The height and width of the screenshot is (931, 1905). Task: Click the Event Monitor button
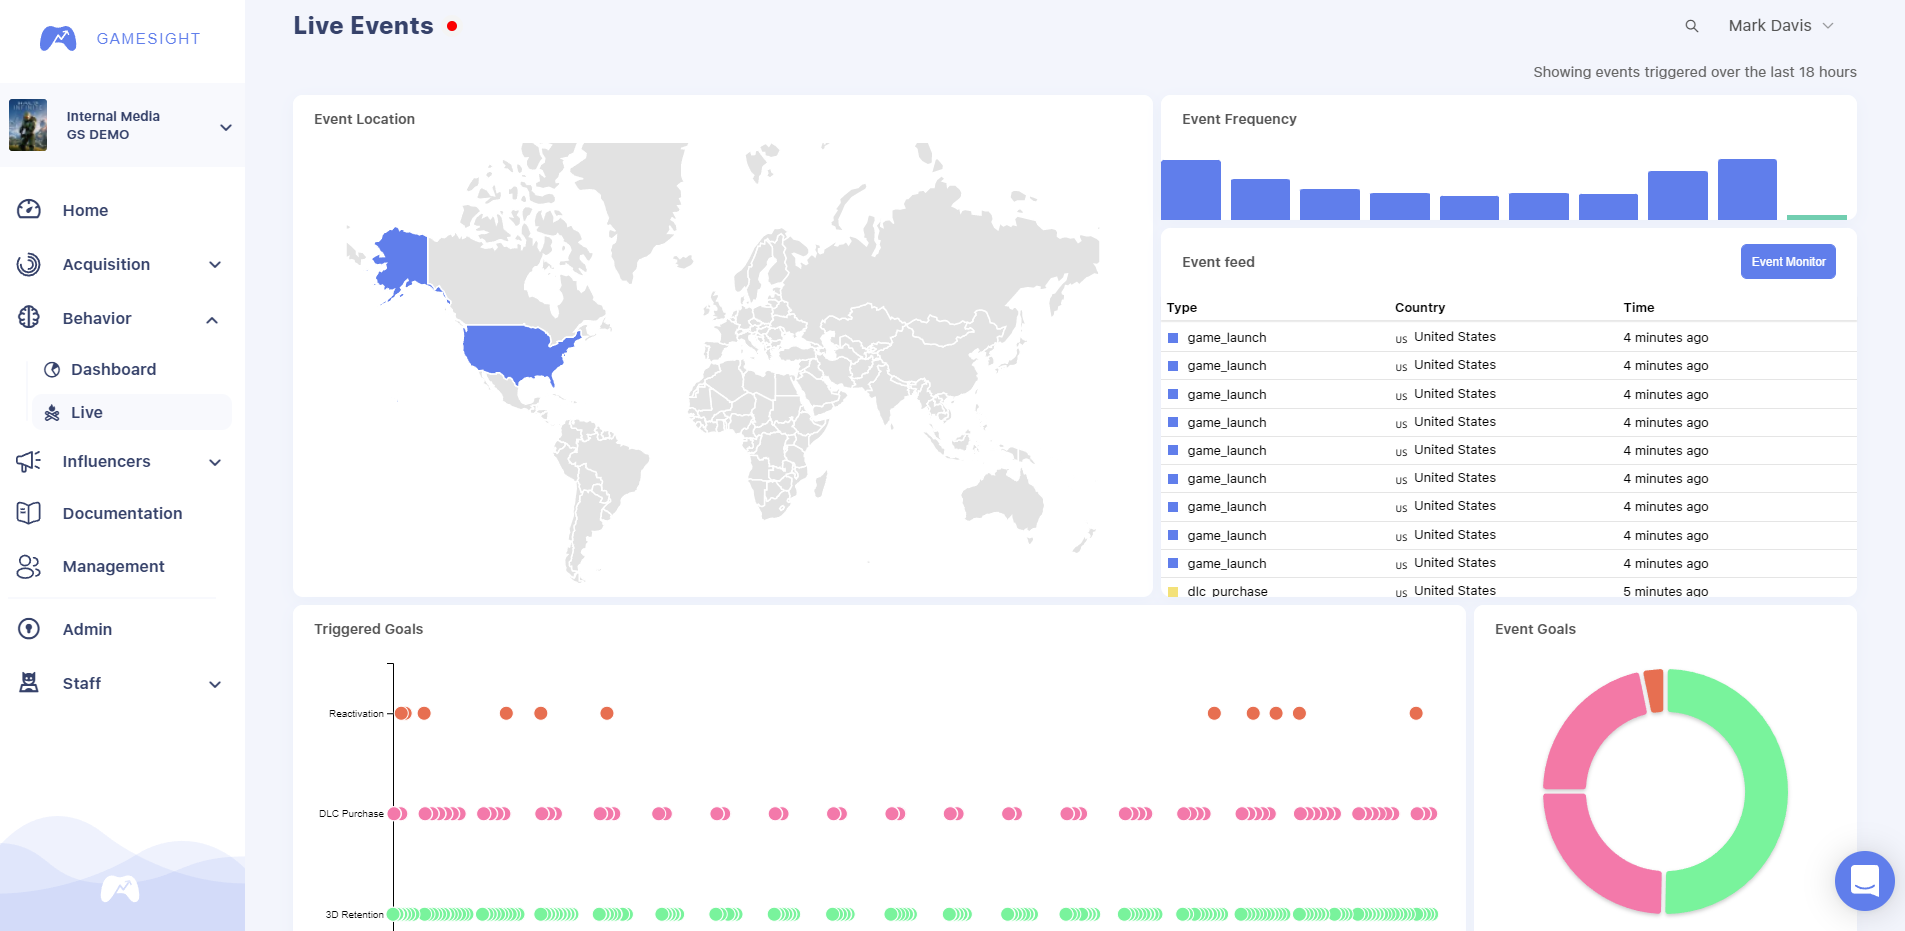[1788, 262]
